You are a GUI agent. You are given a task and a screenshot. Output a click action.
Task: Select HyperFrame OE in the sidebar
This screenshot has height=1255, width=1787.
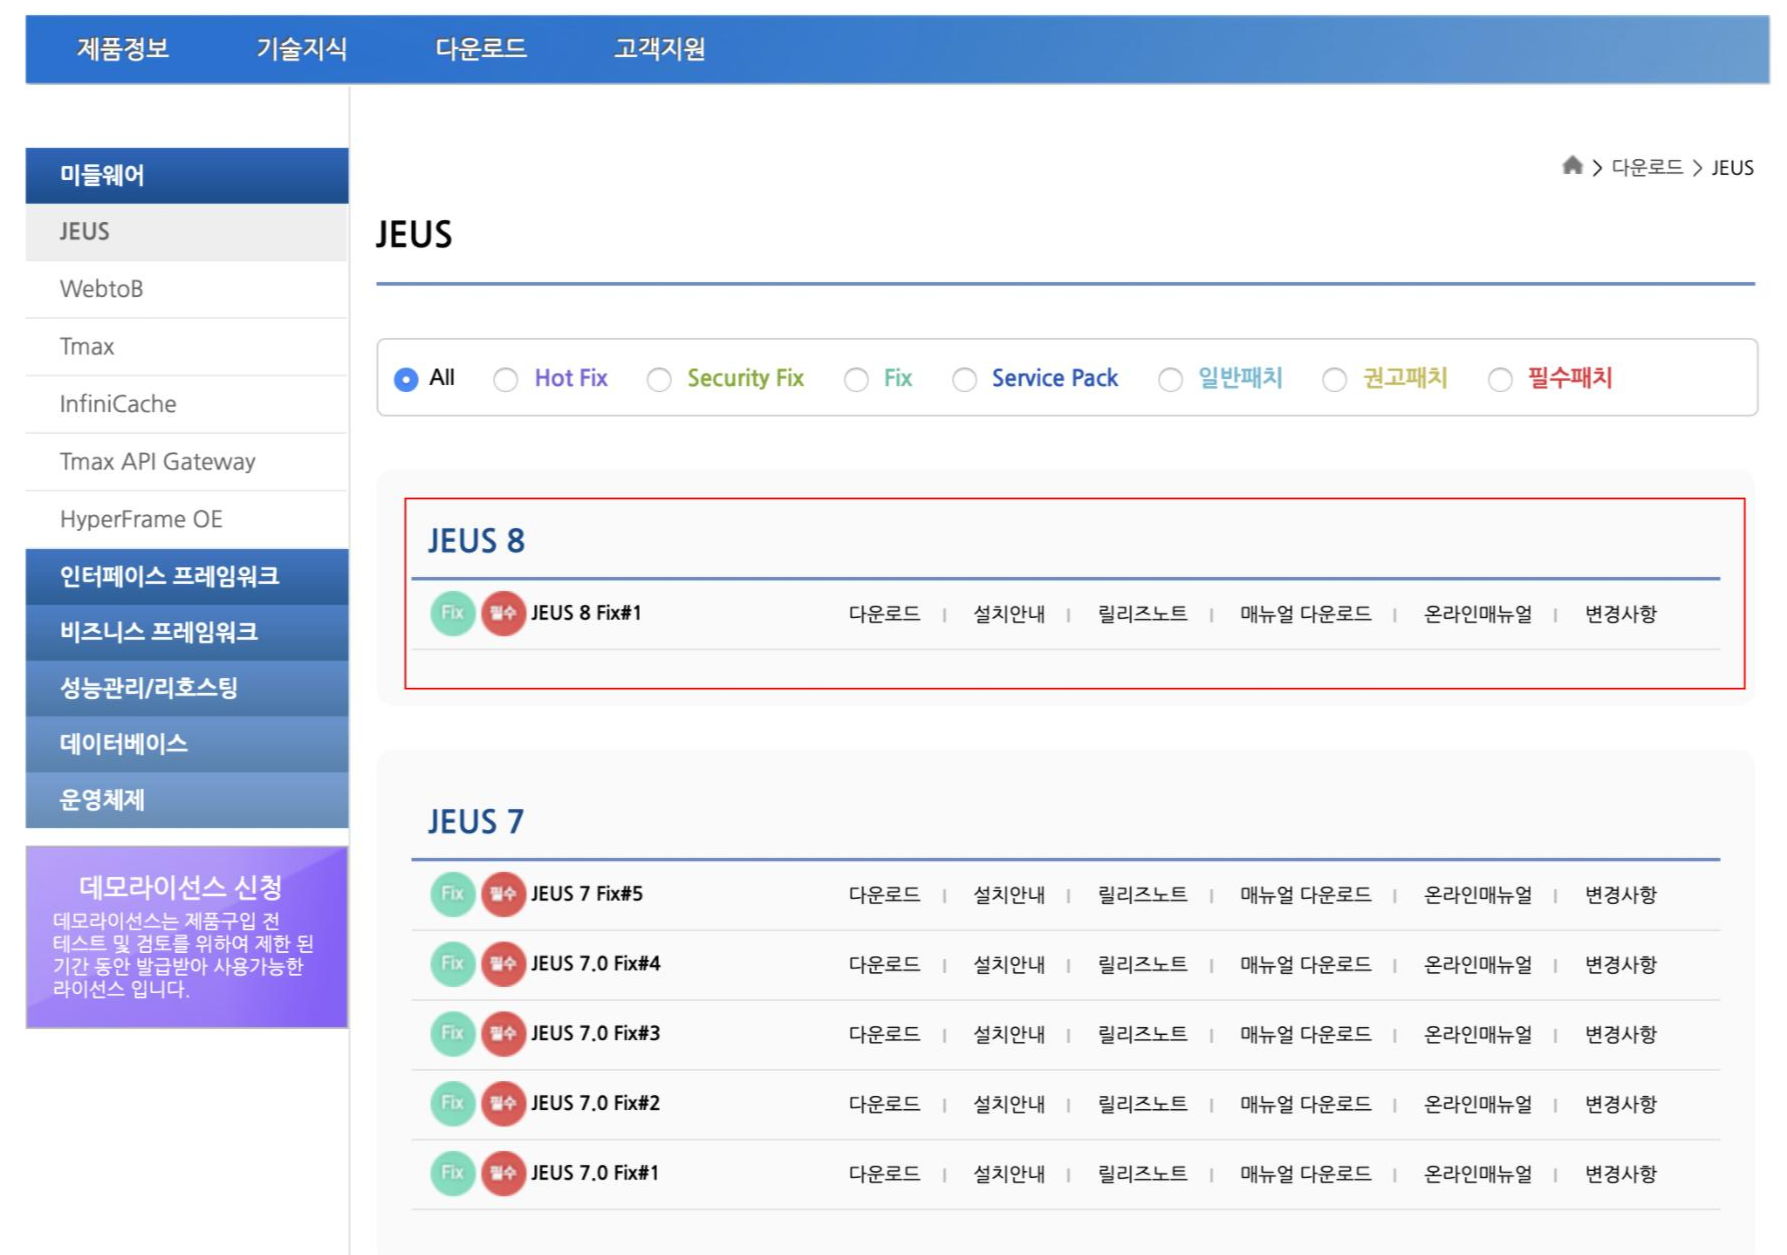(x=187, y=519)
